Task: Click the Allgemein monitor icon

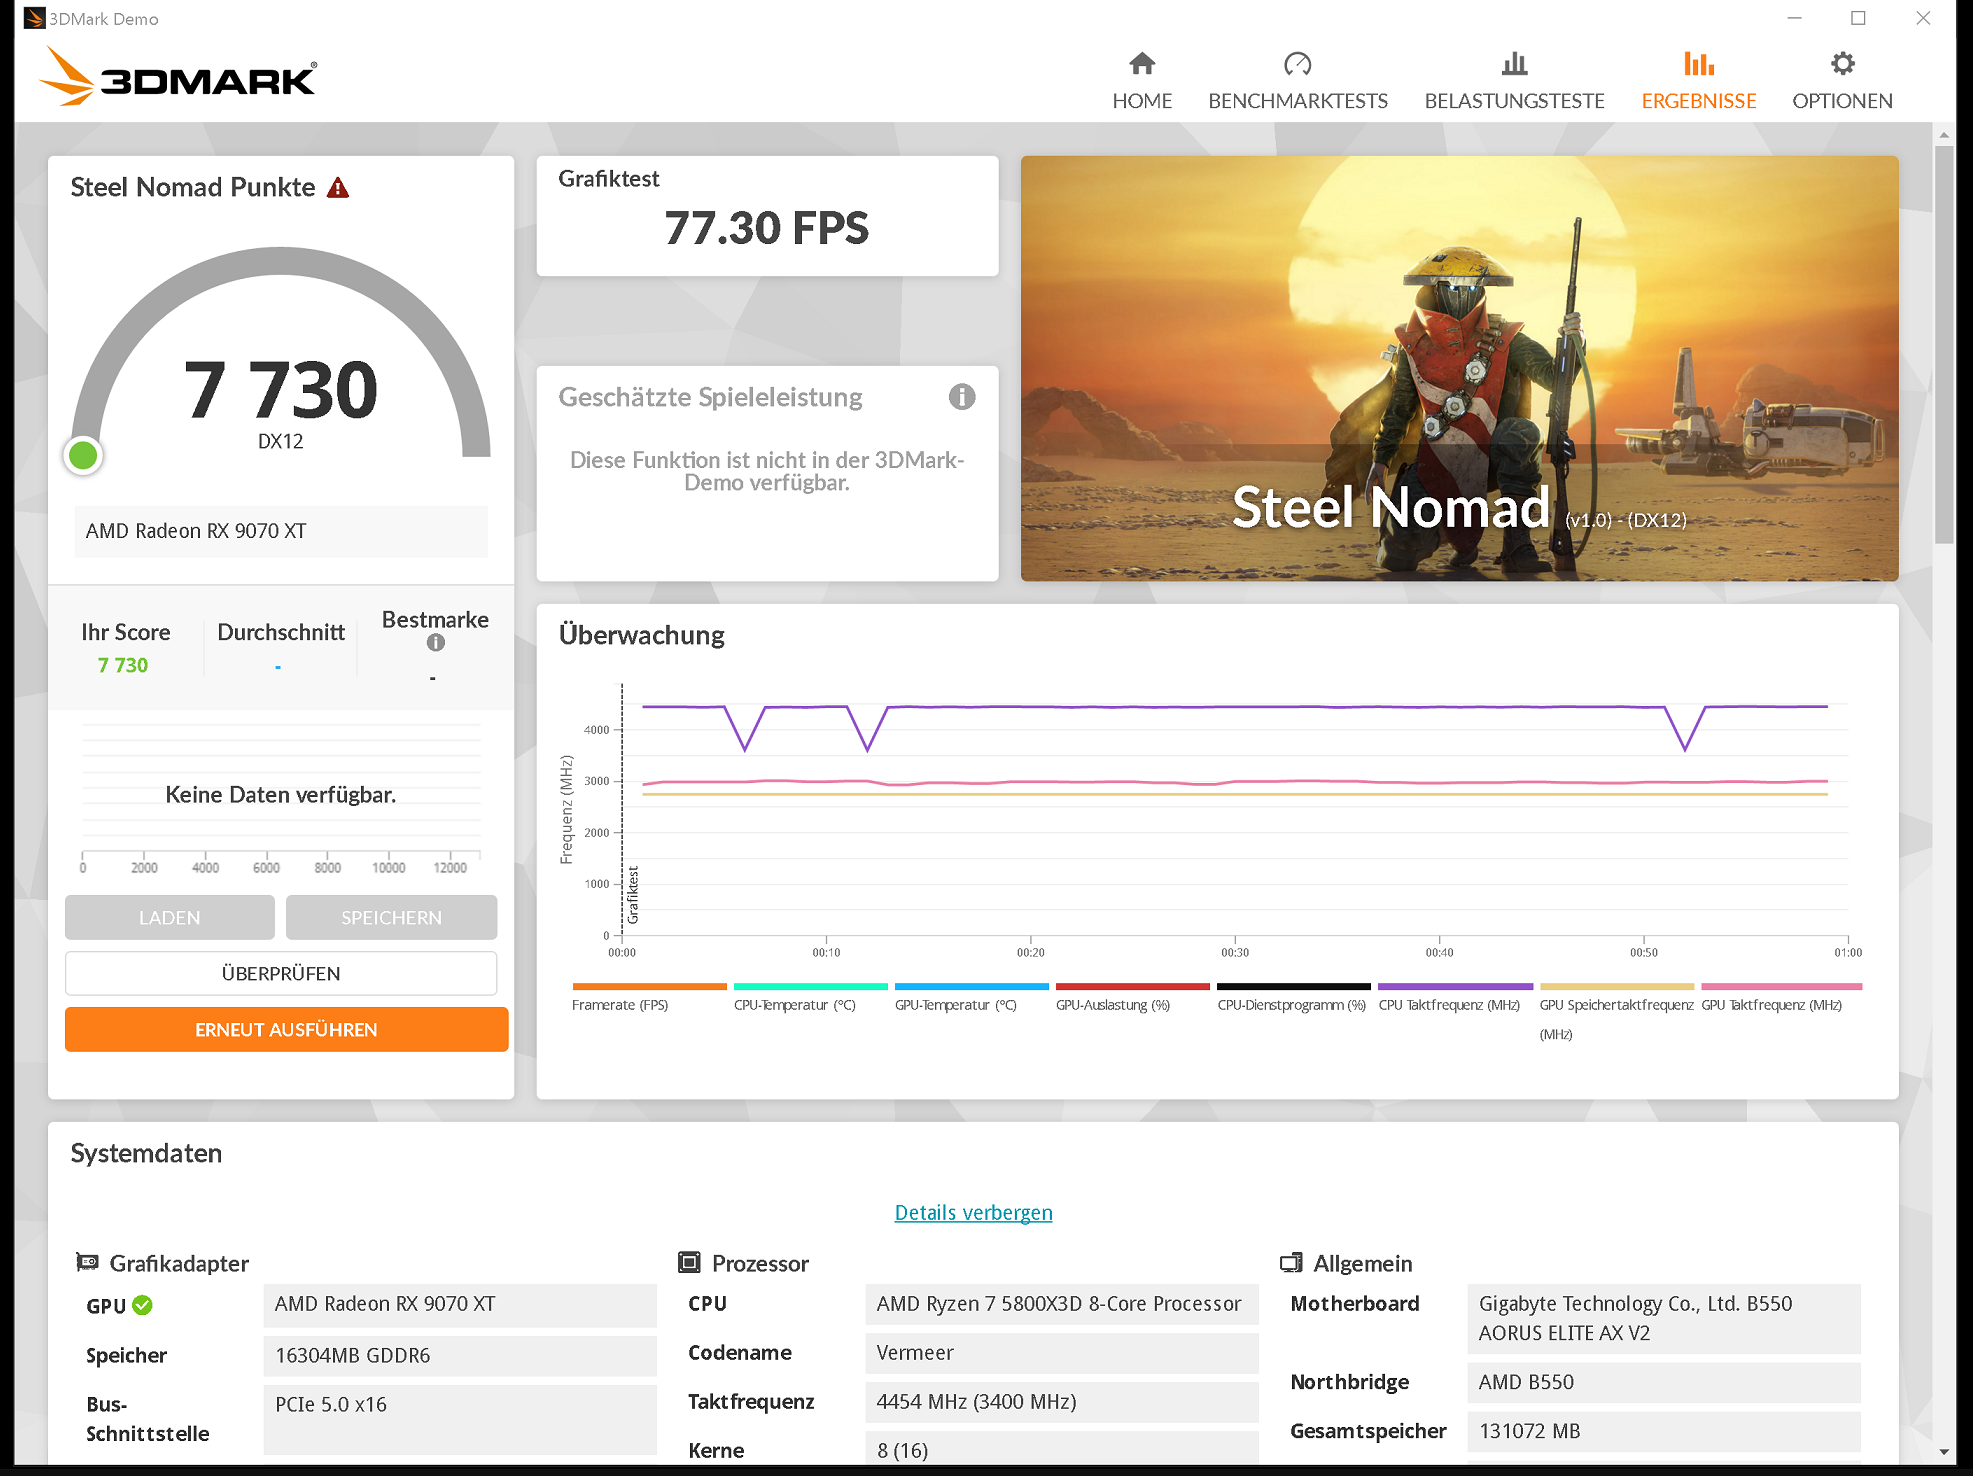Action: (1293, 1262)
